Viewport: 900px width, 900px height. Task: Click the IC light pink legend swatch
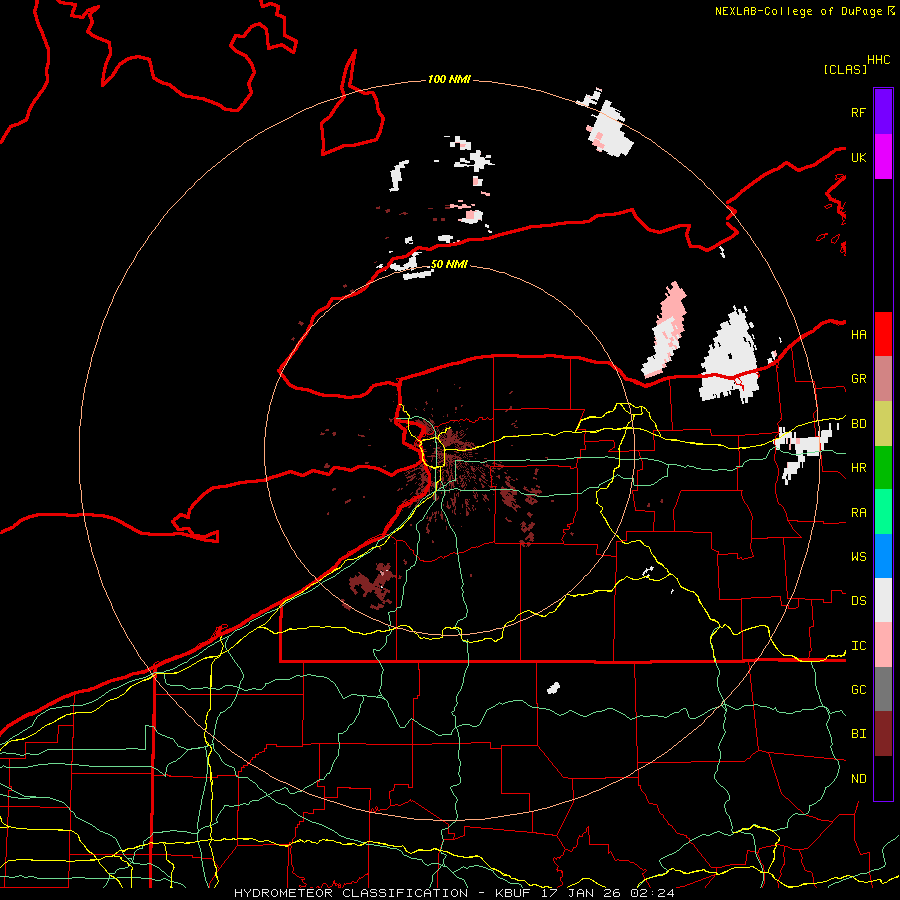pos(883,645)
